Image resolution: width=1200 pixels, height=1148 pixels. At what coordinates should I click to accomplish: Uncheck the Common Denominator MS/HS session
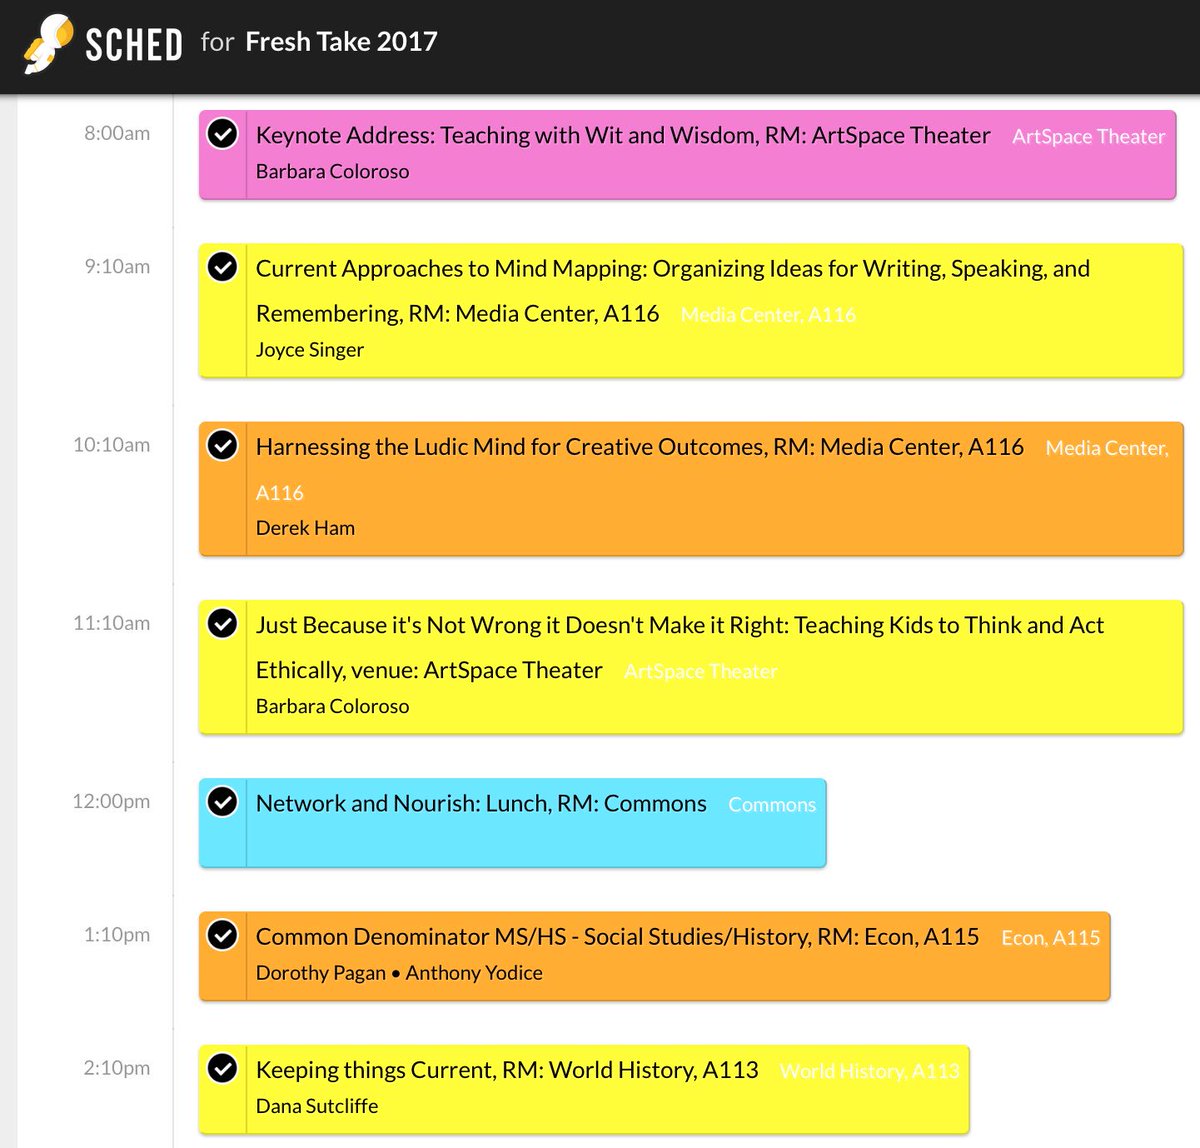(222, 935)
